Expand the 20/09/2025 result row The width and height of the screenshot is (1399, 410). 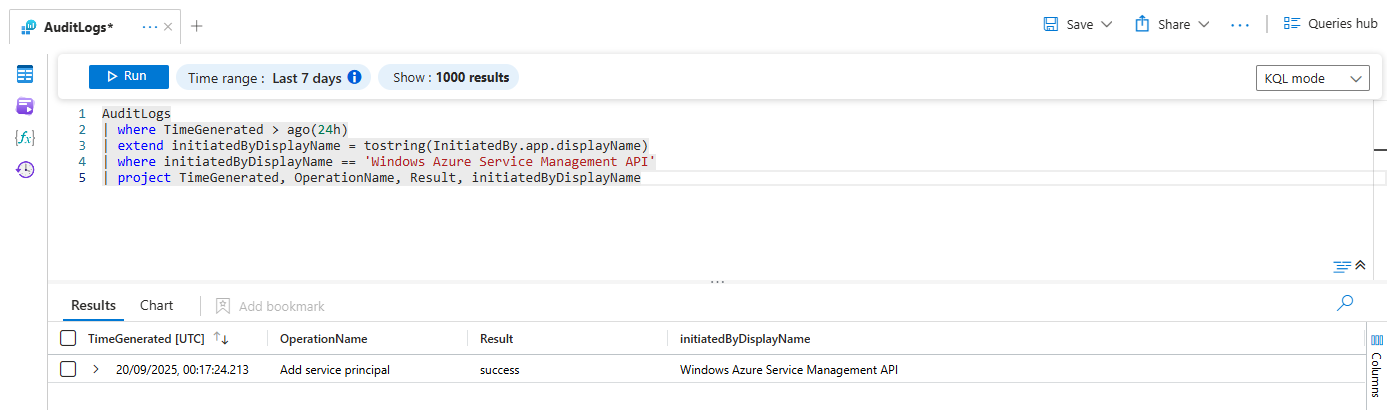pos(96,370)
